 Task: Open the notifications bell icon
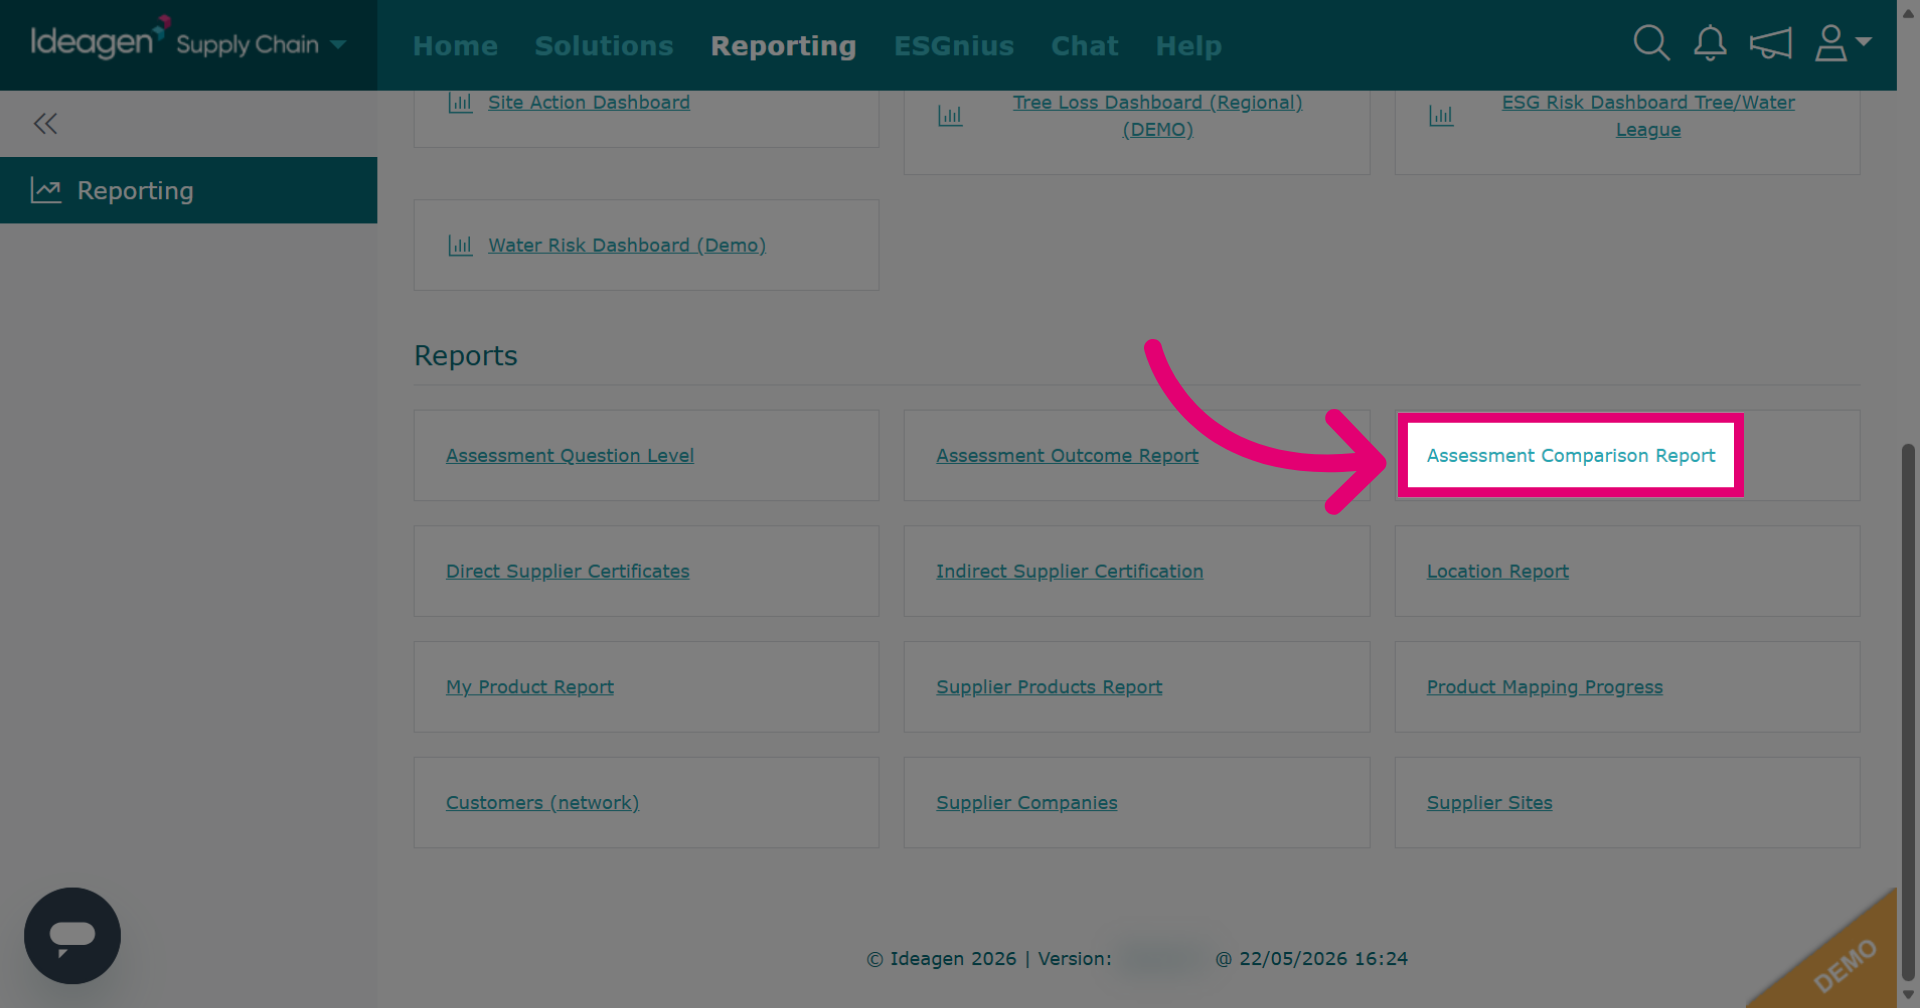1710,43
